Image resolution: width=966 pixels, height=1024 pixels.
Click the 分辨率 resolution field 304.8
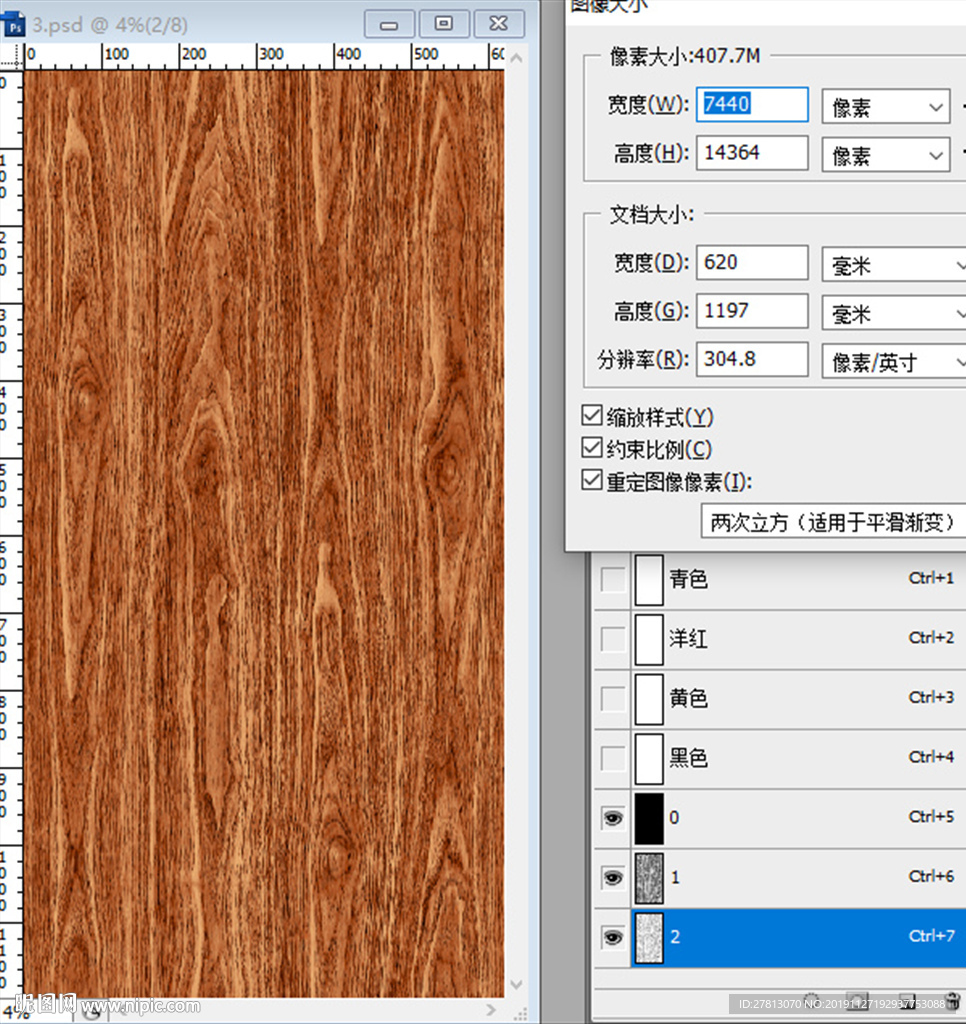click(x=751, y=359)
